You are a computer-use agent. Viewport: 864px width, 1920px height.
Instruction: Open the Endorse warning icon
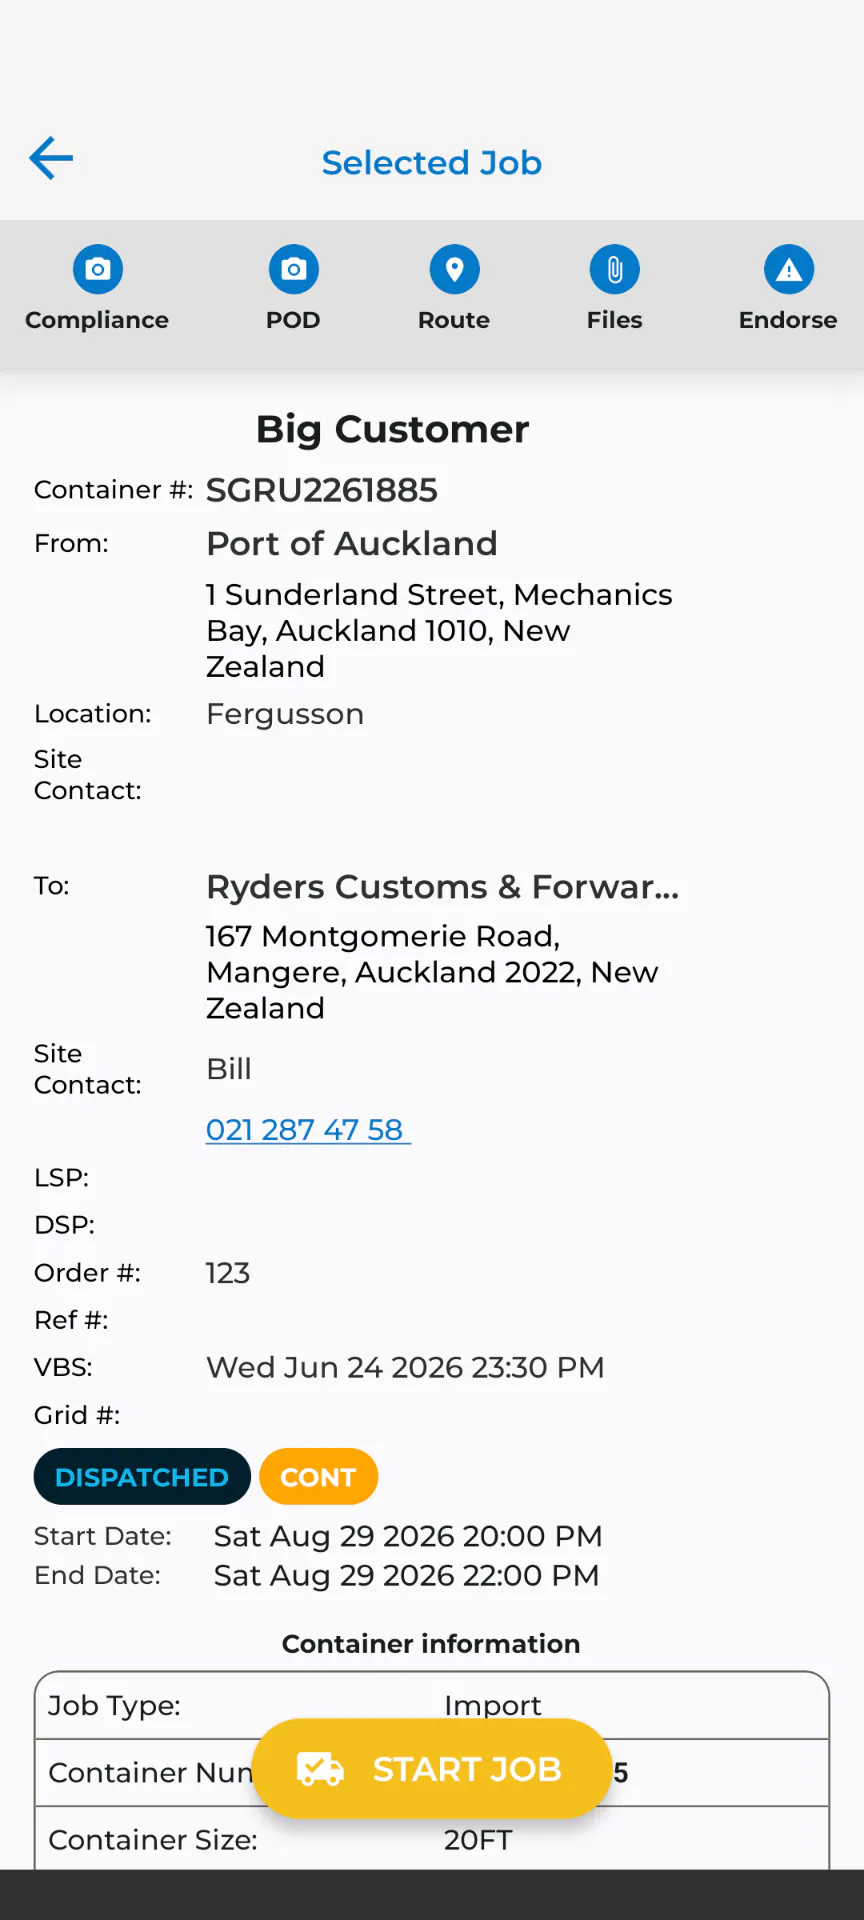(789, 269)
